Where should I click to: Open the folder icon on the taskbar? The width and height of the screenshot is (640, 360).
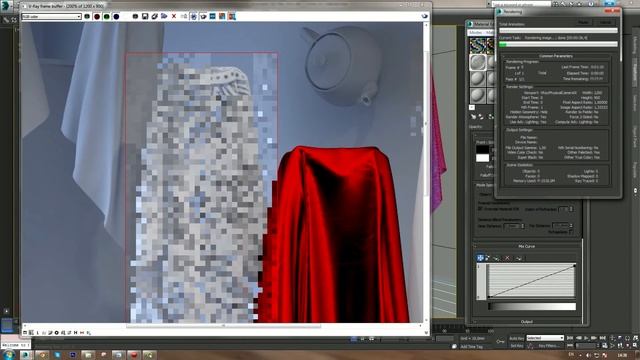pos(88,355)
